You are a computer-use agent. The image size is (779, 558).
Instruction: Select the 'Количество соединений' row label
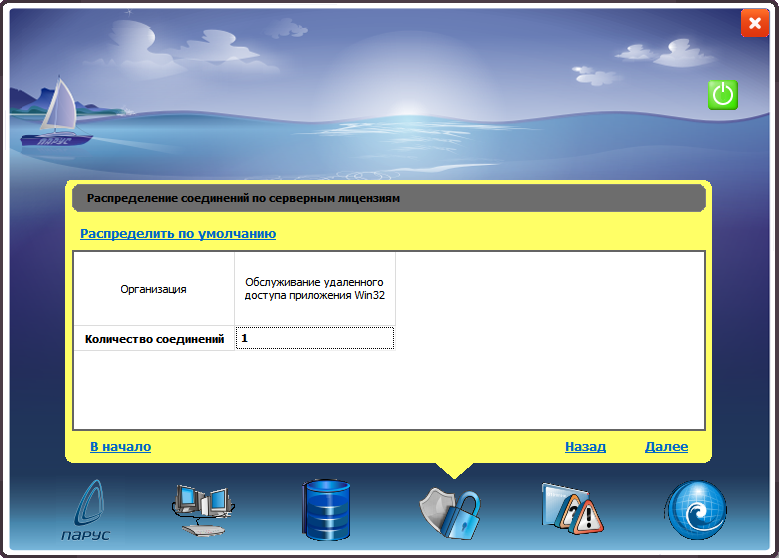coord(154,339)
